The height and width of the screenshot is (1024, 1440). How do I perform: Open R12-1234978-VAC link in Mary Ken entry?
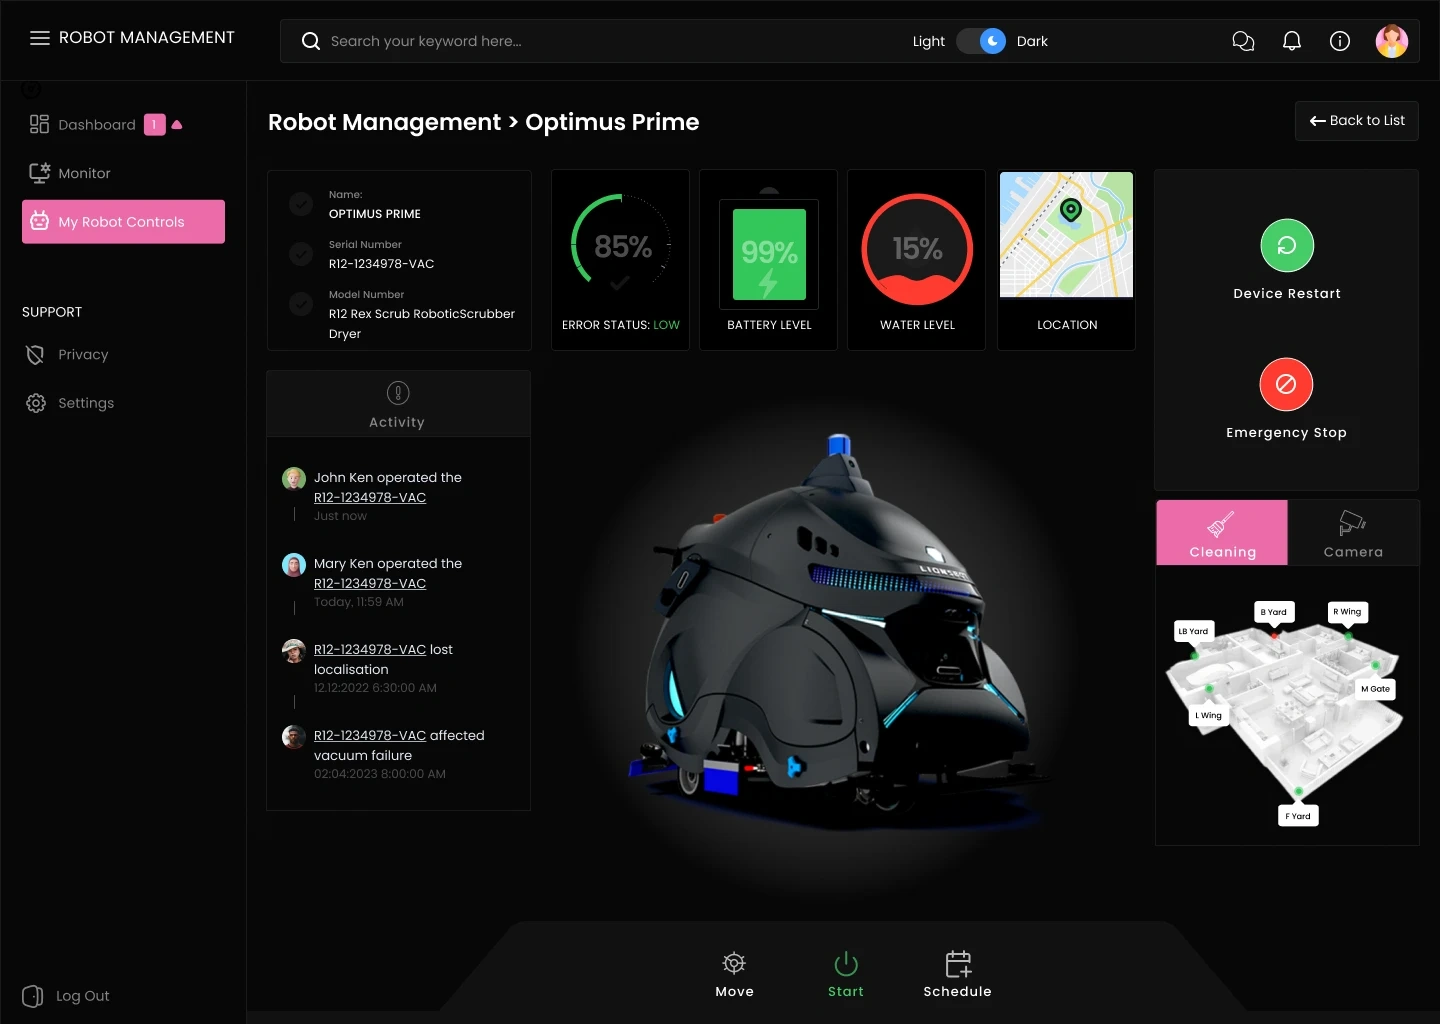coord(370,584)
